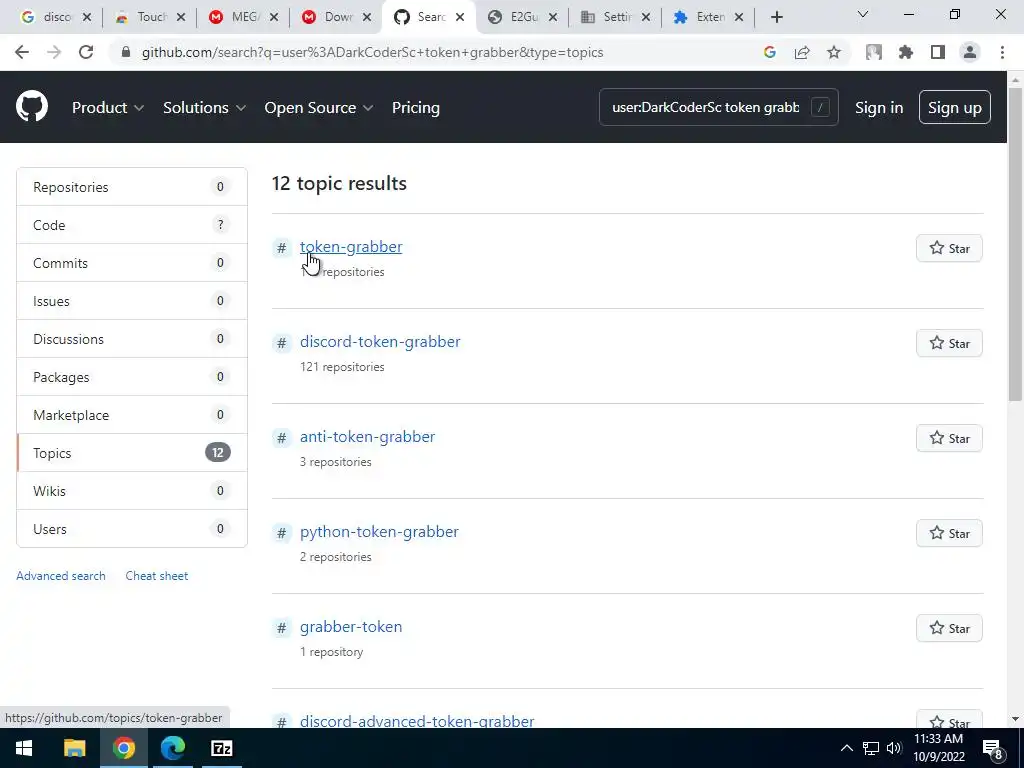
Task: Switch to the E2Gu browser tab
Action: pos(522,17)
